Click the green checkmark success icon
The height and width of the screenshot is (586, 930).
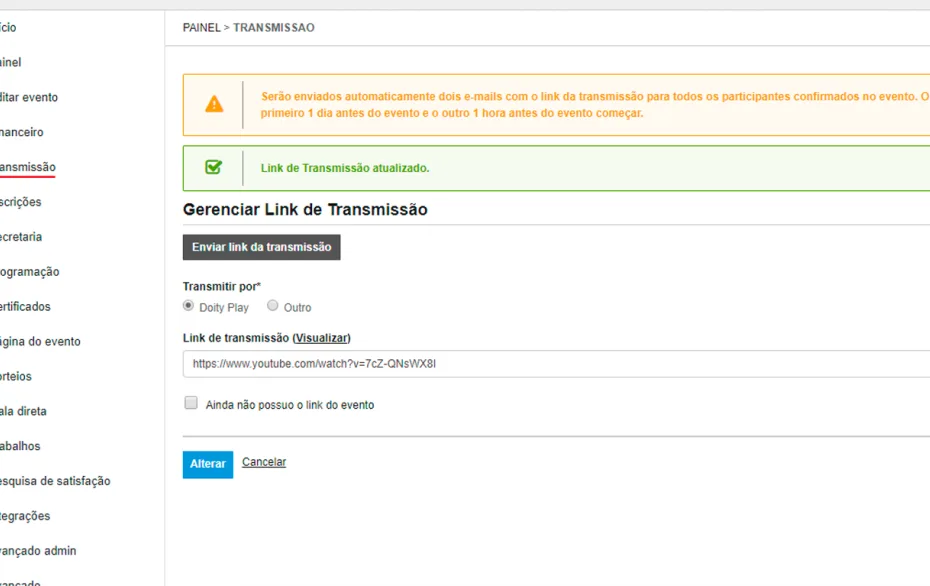214,167
